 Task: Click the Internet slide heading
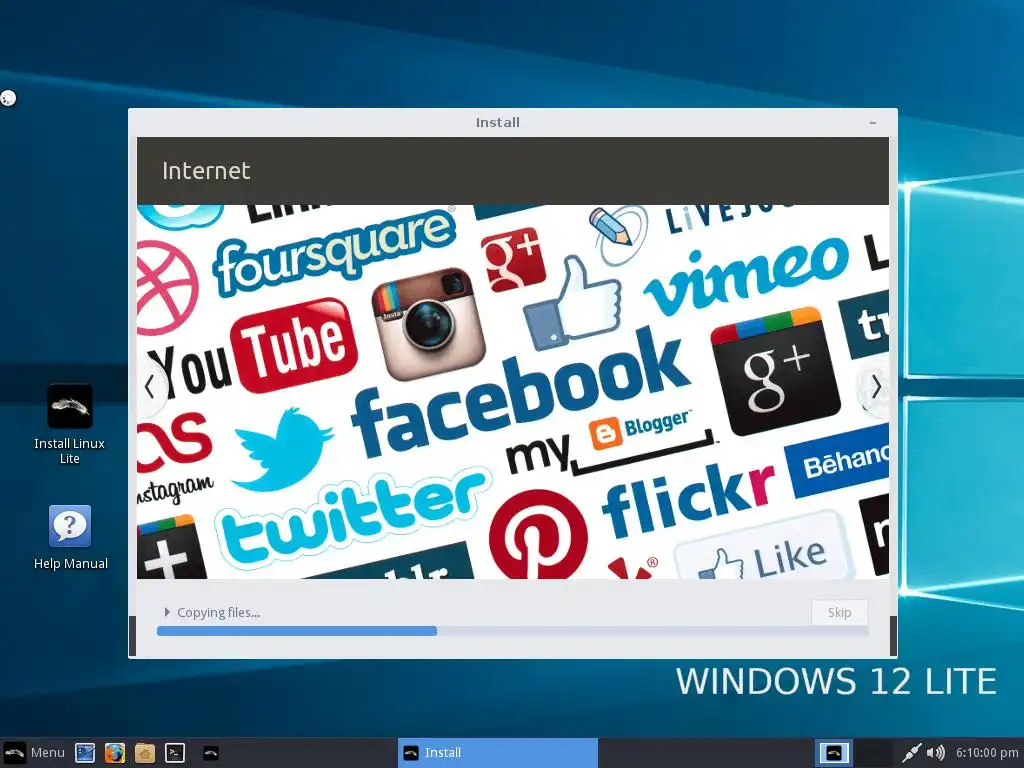[206, 170]
